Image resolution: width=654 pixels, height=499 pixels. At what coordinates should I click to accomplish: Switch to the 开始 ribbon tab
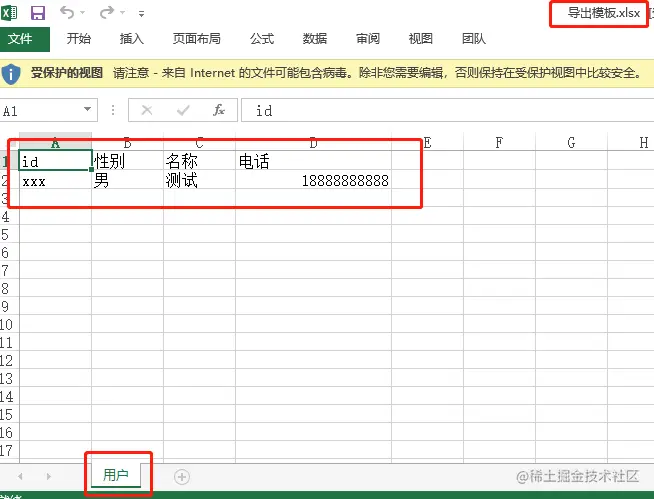point(78,39)
